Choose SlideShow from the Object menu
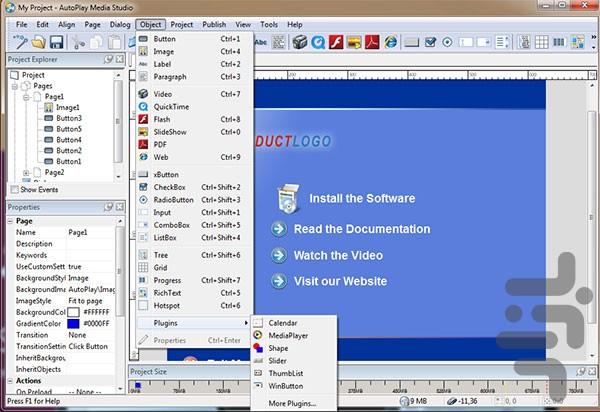Image resolution: width=600 pixels, height=412 pixels. 195,132
